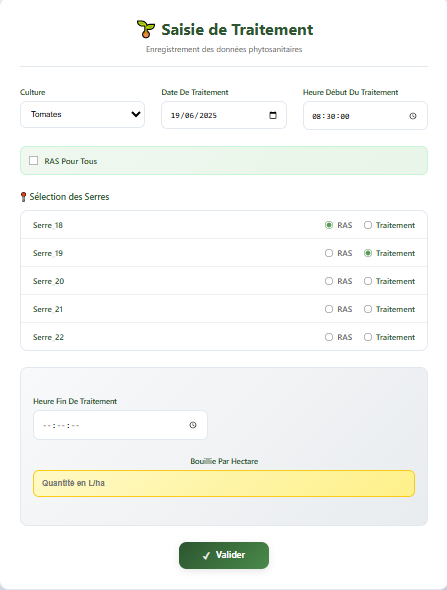
Task: Click the Serre_21 row label
Action: pyautogui.click(x=48, y=309)
